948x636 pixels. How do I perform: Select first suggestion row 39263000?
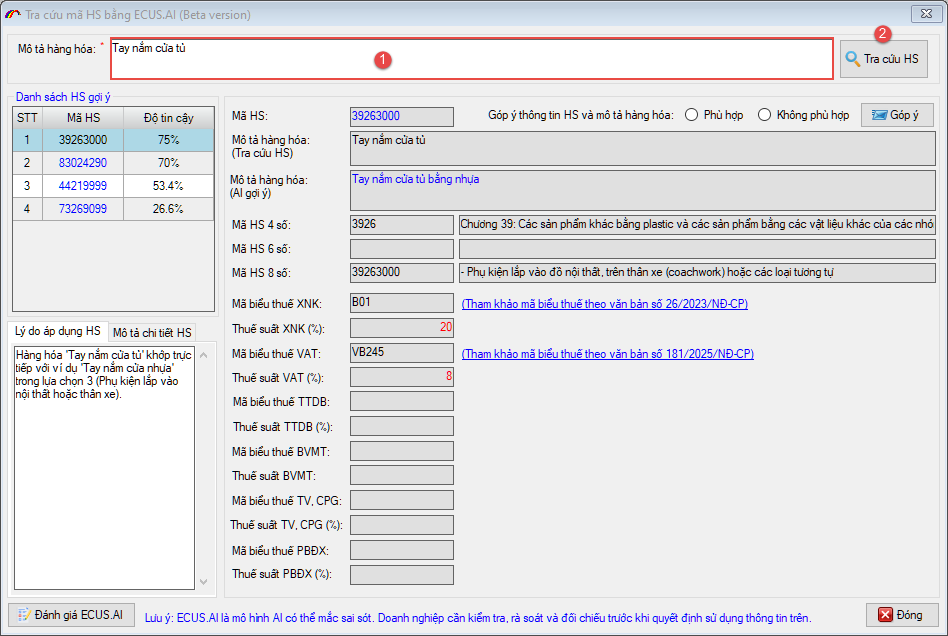tap(83, 140)
